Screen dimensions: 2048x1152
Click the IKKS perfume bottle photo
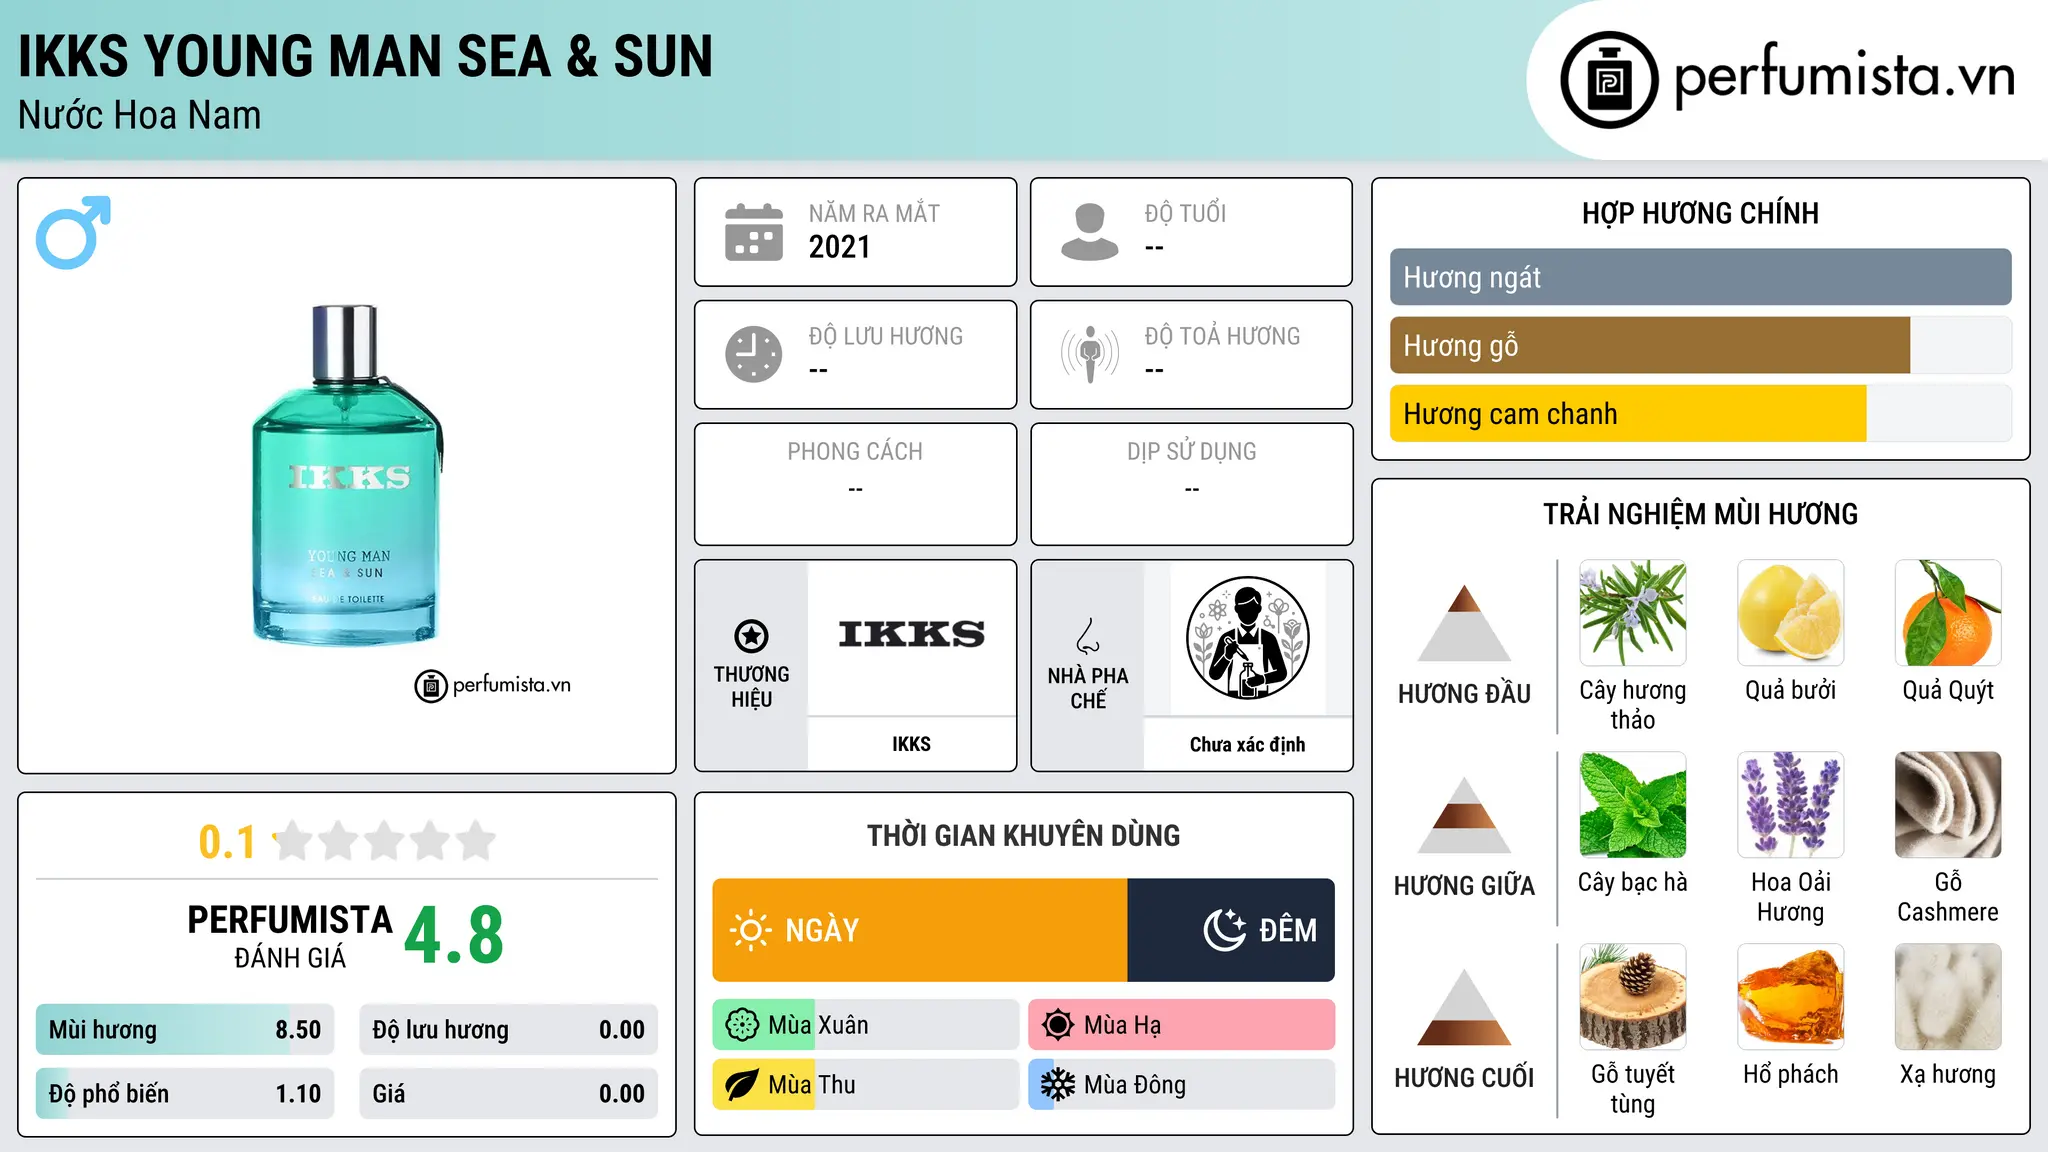[x=347, y=475]
